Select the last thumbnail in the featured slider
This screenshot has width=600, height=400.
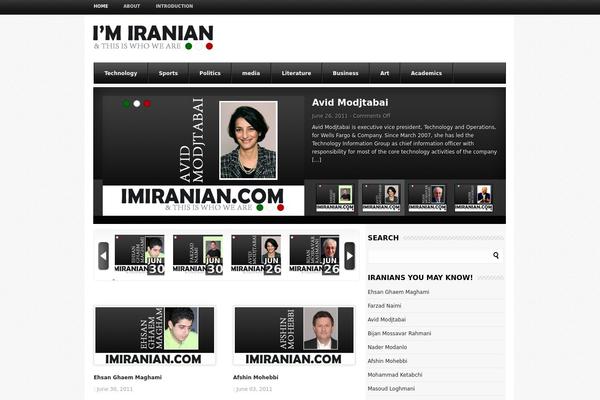473,198
